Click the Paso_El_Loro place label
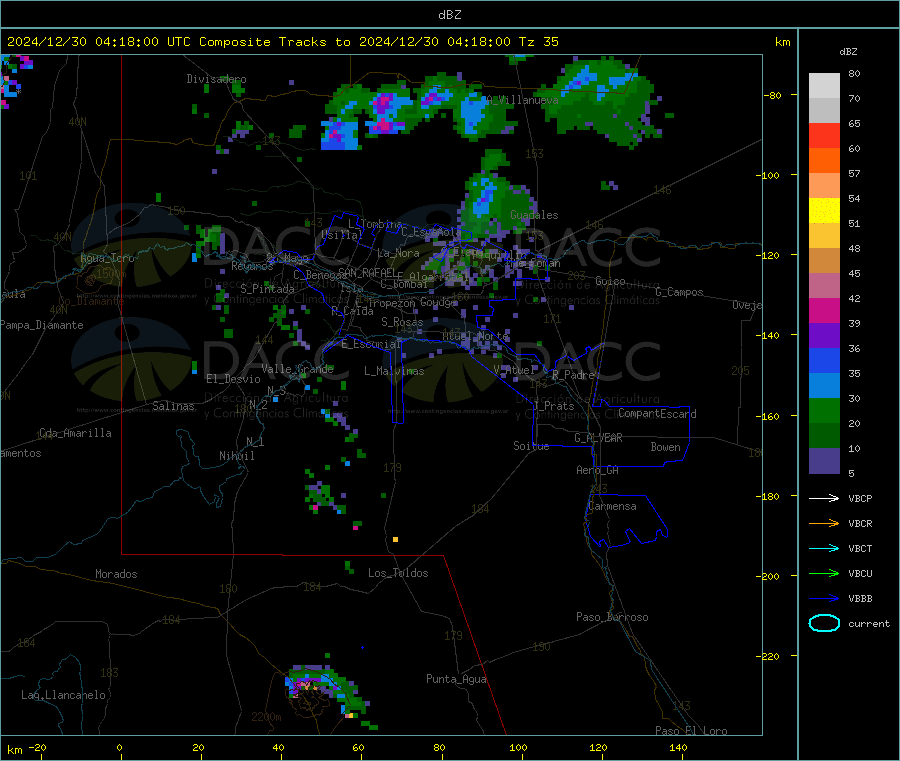This screenshot has width=900, height=761. tap(691, 731)
